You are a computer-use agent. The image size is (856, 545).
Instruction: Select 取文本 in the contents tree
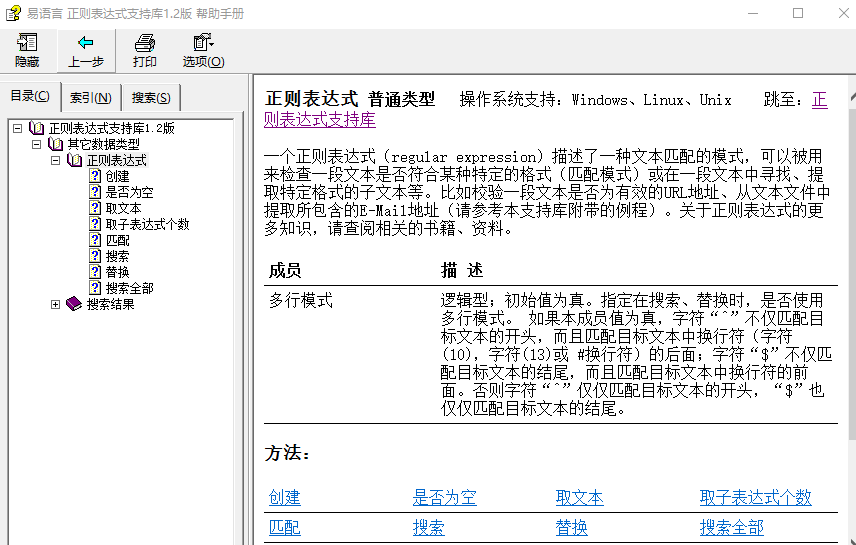coord(123,208)
